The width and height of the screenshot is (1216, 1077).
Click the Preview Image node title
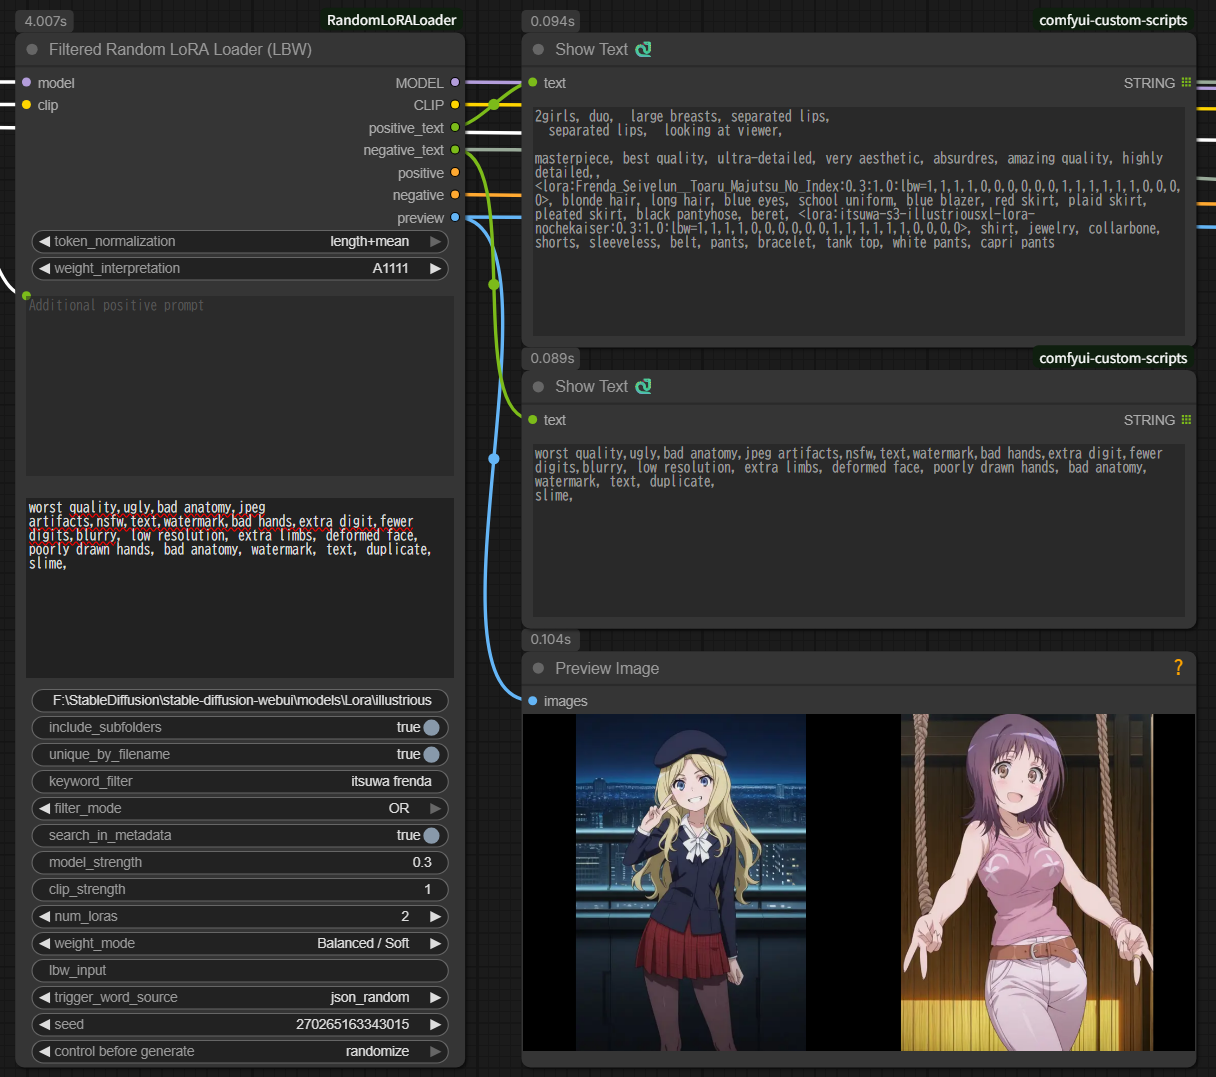(x=607, y=668)
